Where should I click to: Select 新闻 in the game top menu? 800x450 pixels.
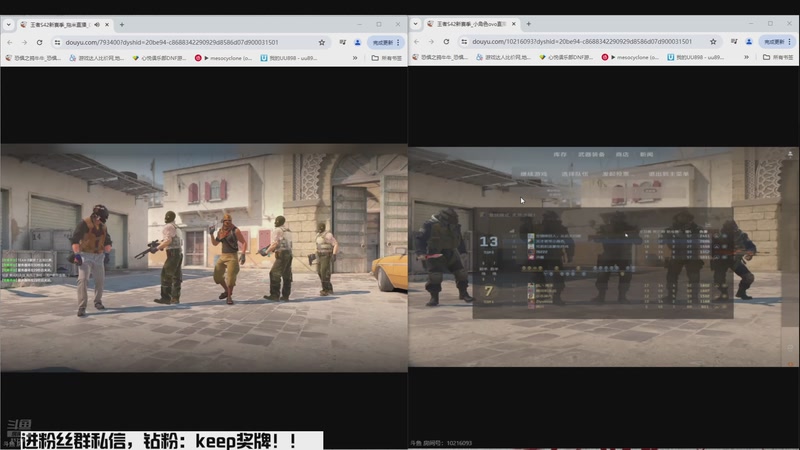pyautogui.click(x=646, y=154)
